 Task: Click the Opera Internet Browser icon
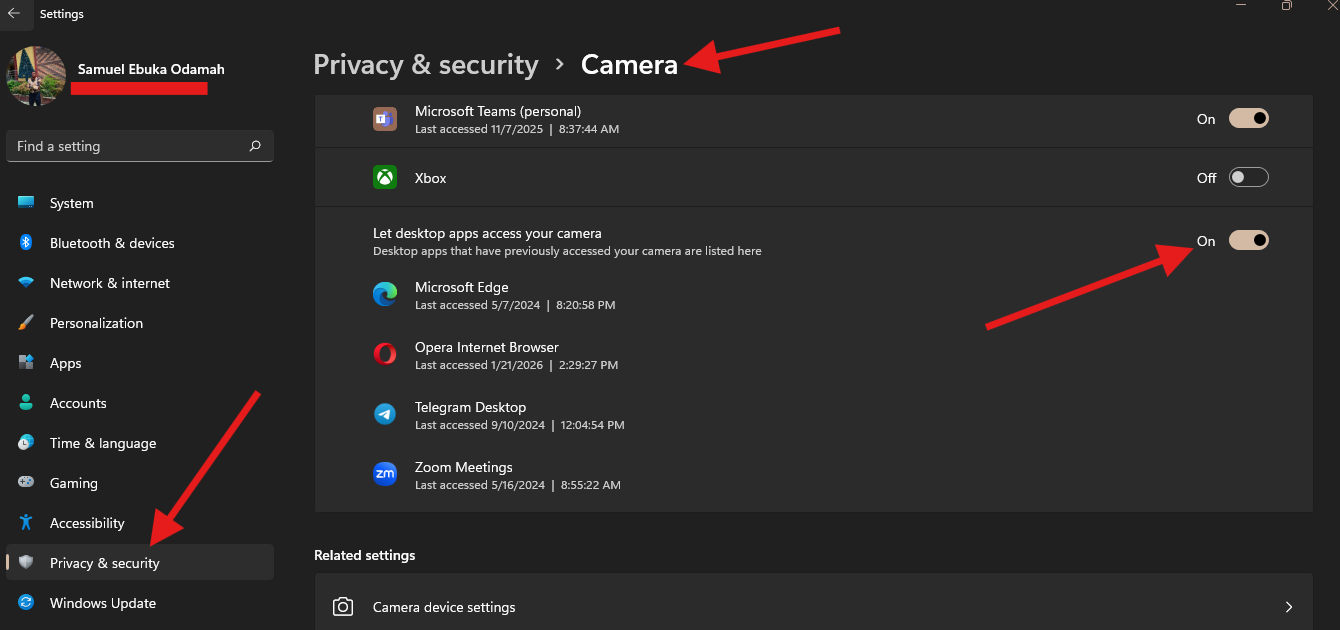point(385,354)
